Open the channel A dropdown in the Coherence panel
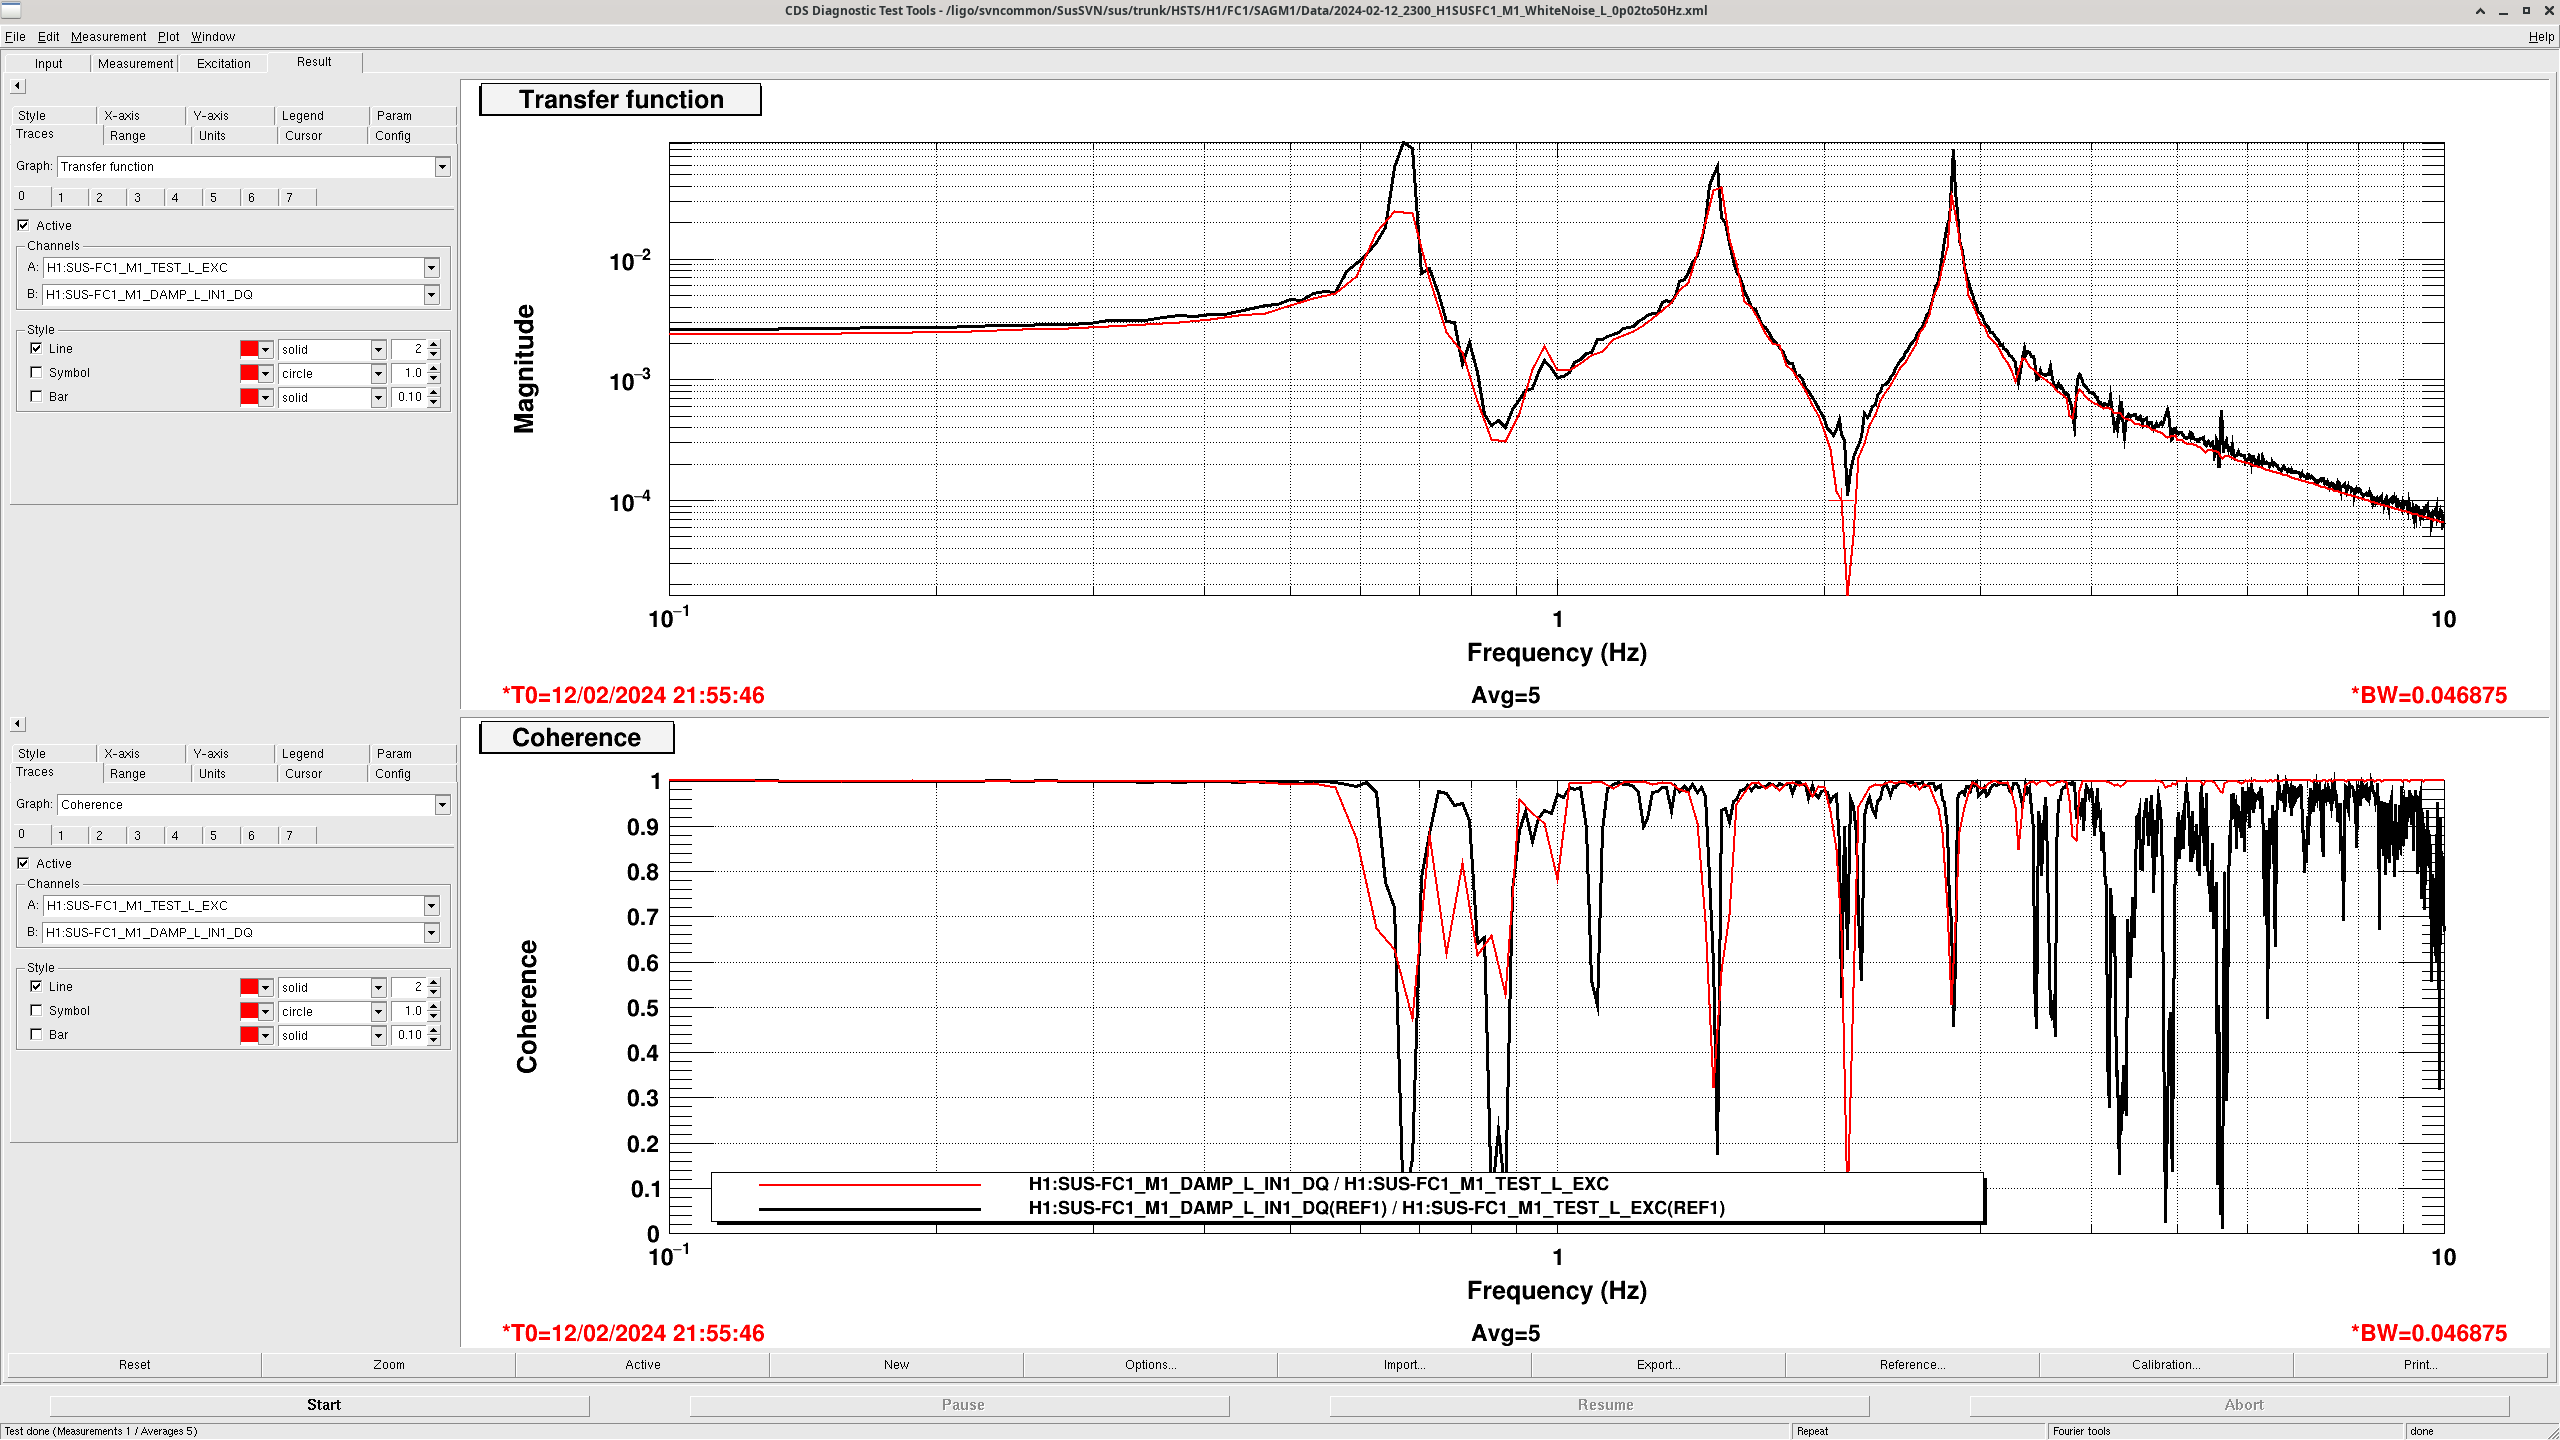The image size is (2560, 1440). tap(431, 906)
